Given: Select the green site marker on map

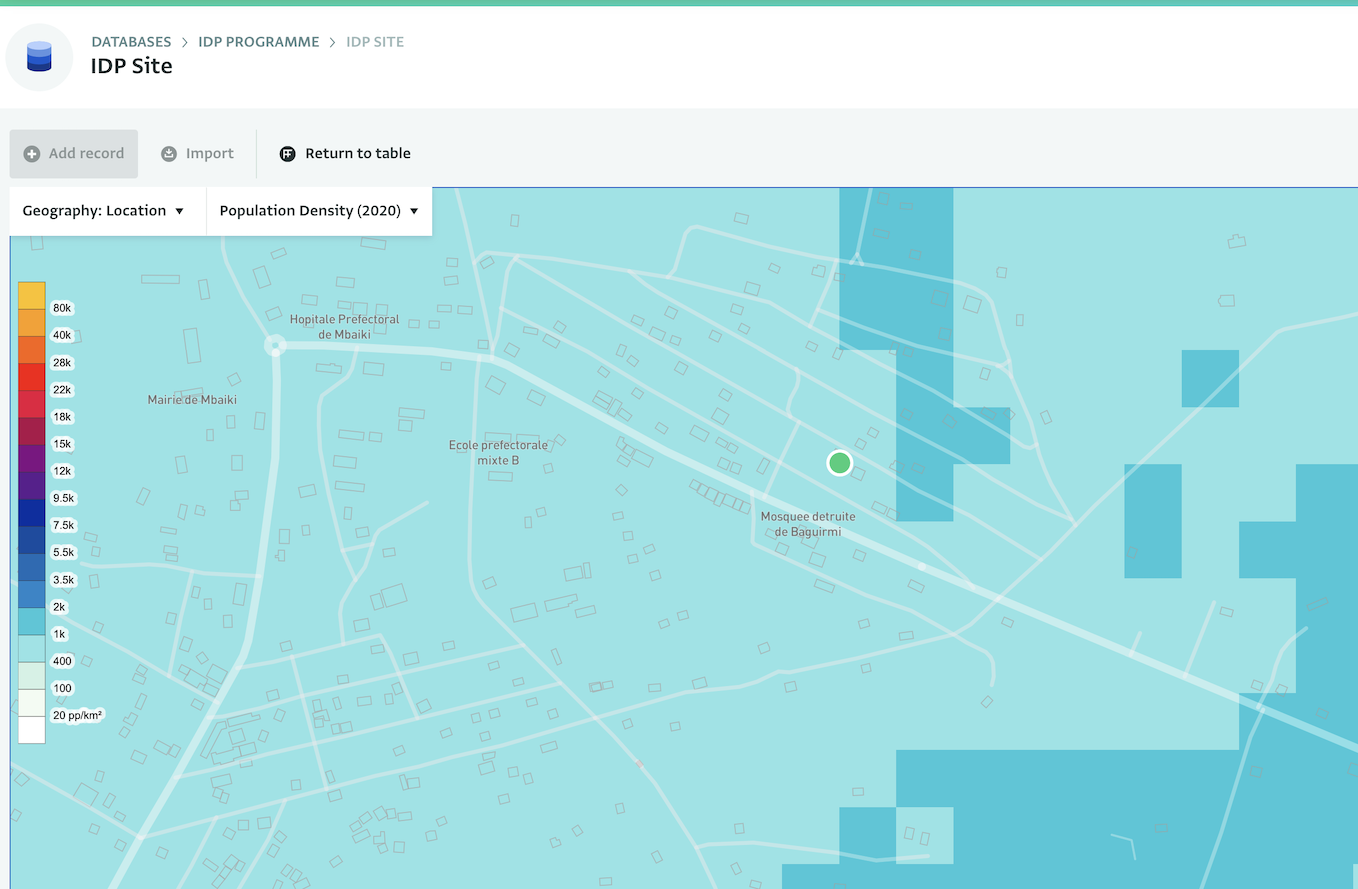Looking at the screenshot, I should coord(839,462).
